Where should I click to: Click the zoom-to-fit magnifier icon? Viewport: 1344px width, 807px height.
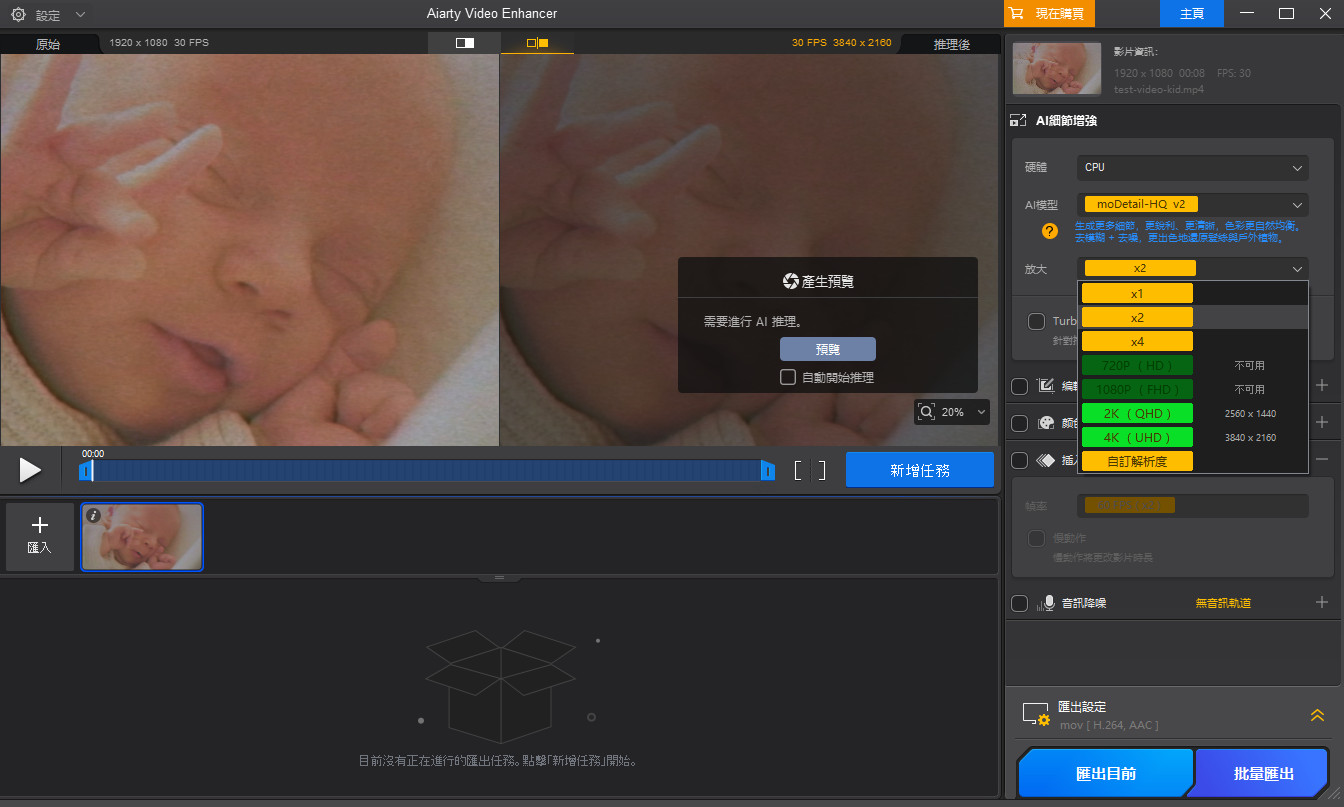click(926, 412)
